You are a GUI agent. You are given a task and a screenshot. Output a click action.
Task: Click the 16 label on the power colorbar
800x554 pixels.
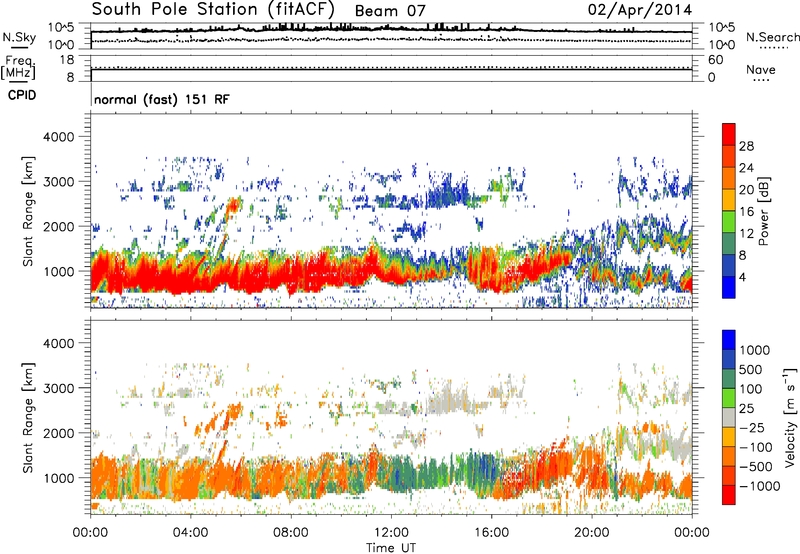[746, 212]
